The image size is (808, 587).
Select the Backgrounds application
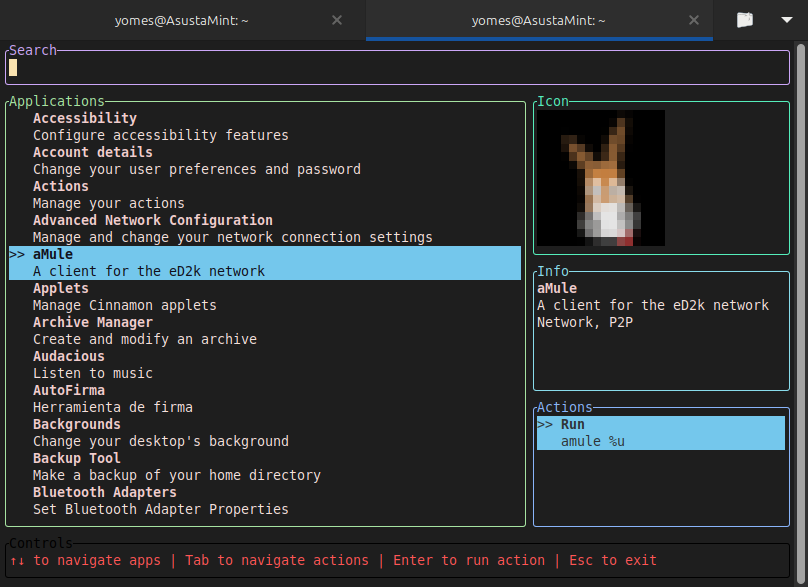pyautogui.click(x=77, y=424)
